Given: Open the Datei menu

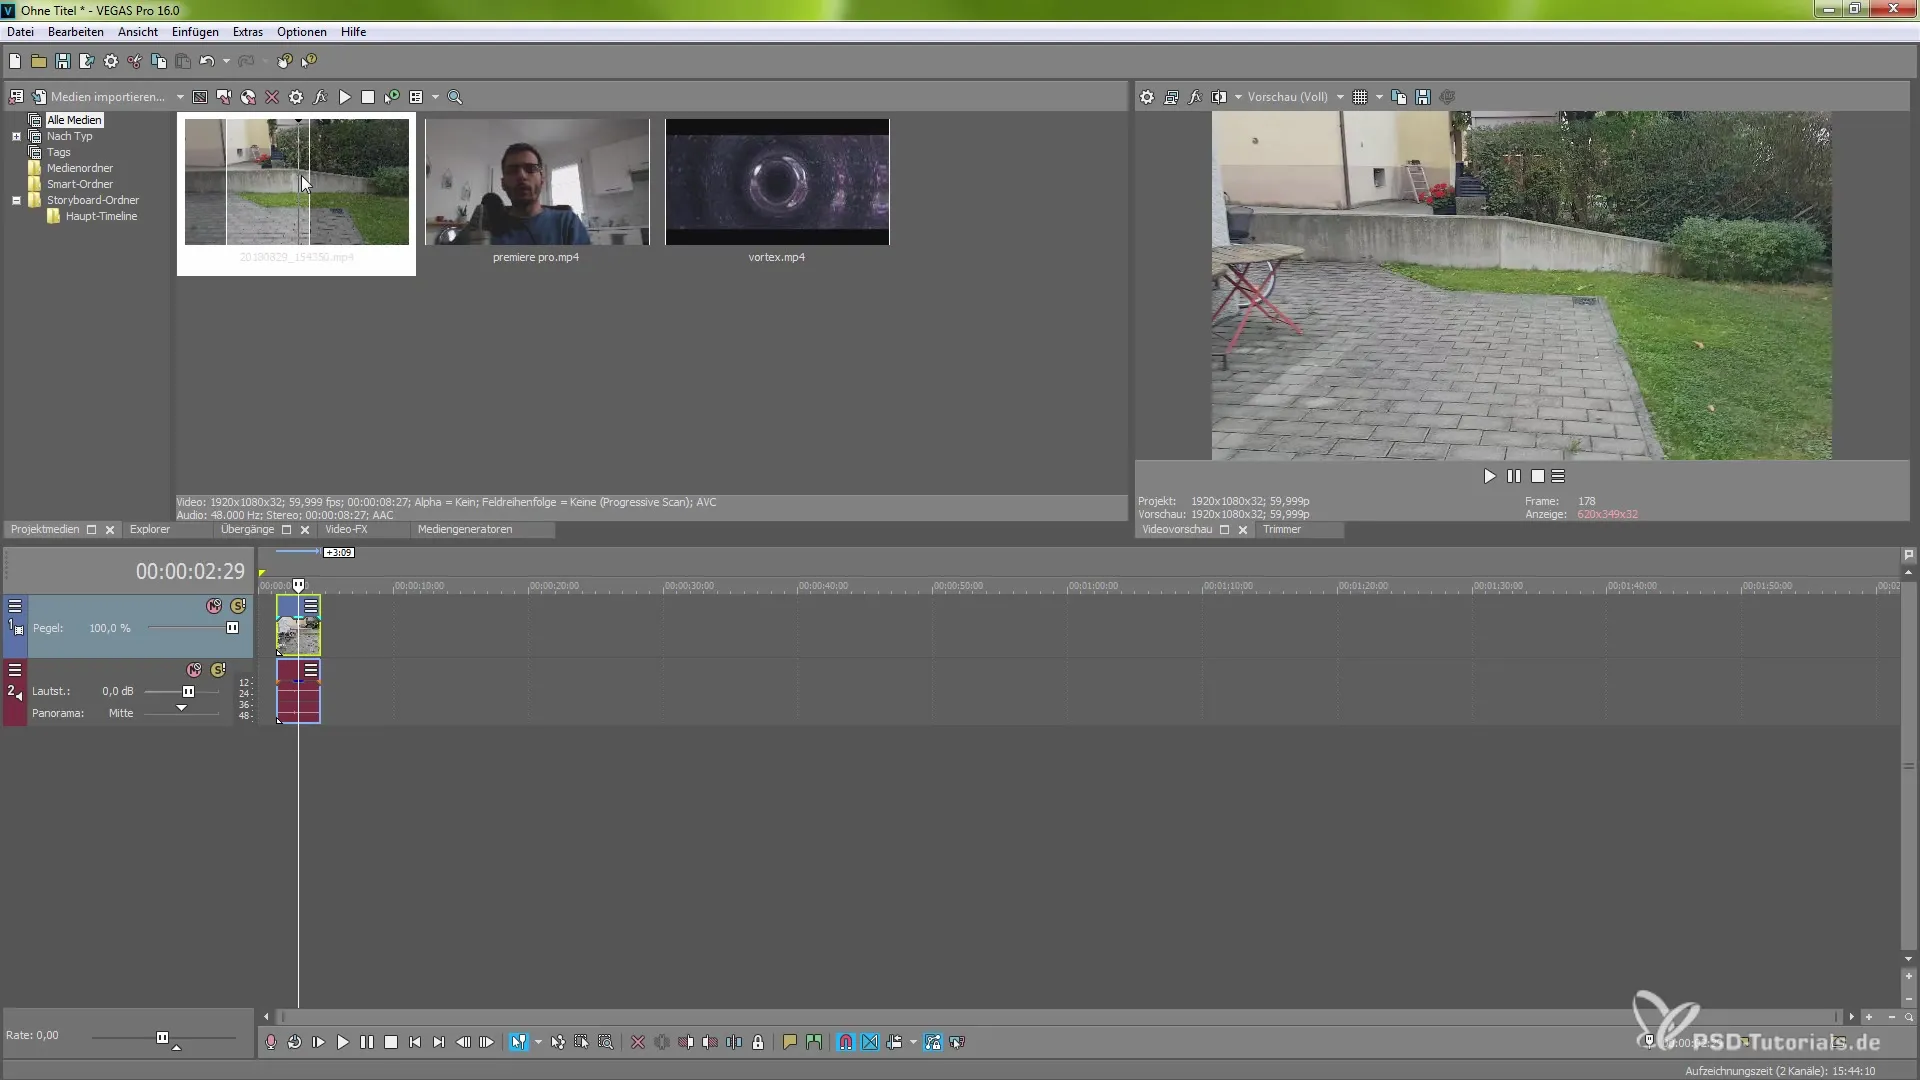Looking at the screenshot, I should [20, 32].
